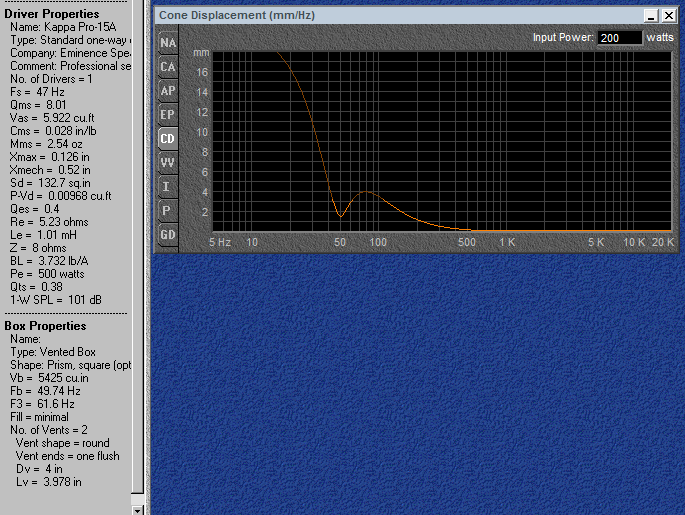Click 'No. of Drivers = 1' text
This screenshot has width=685, height=515.
click(x=52, y=79)
